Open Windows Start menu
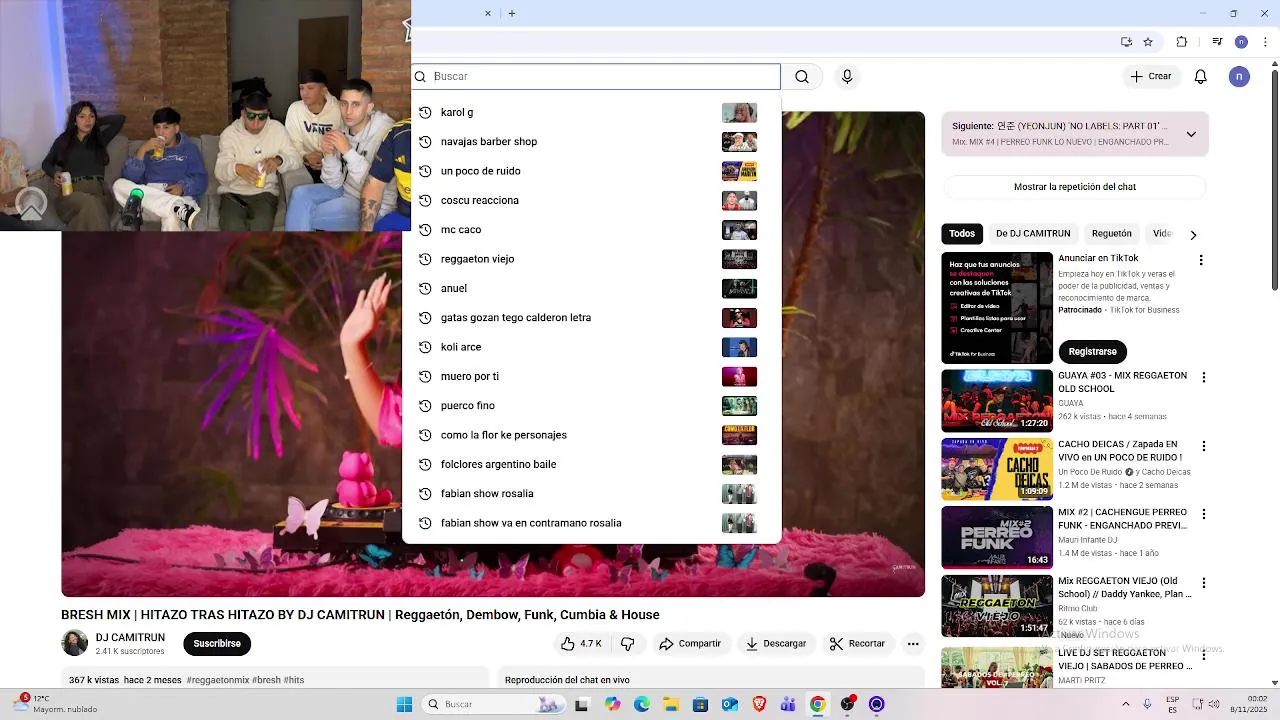 click(404, 704)
